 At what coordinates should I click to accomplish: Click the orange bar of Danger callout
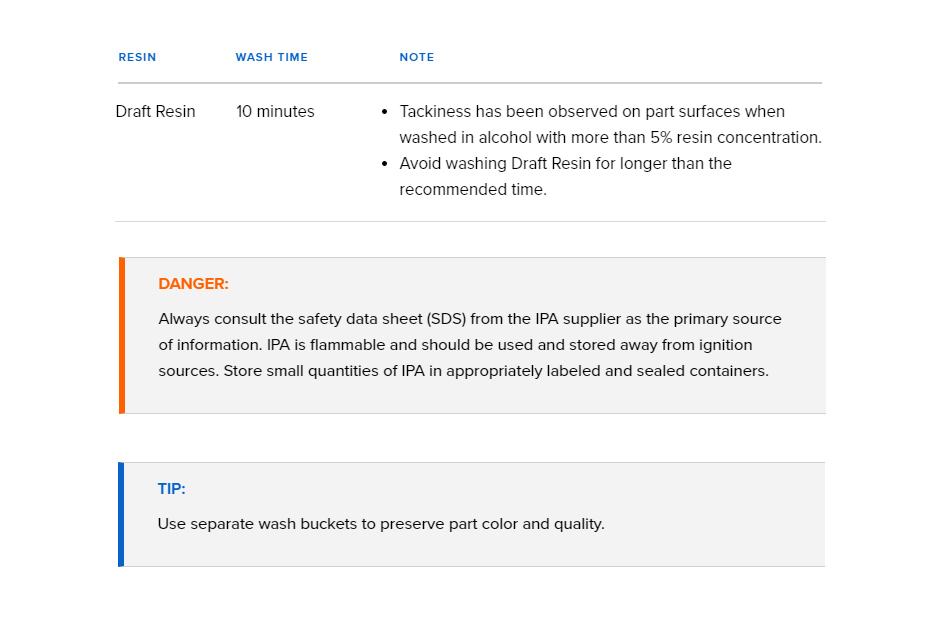[122, 335]
